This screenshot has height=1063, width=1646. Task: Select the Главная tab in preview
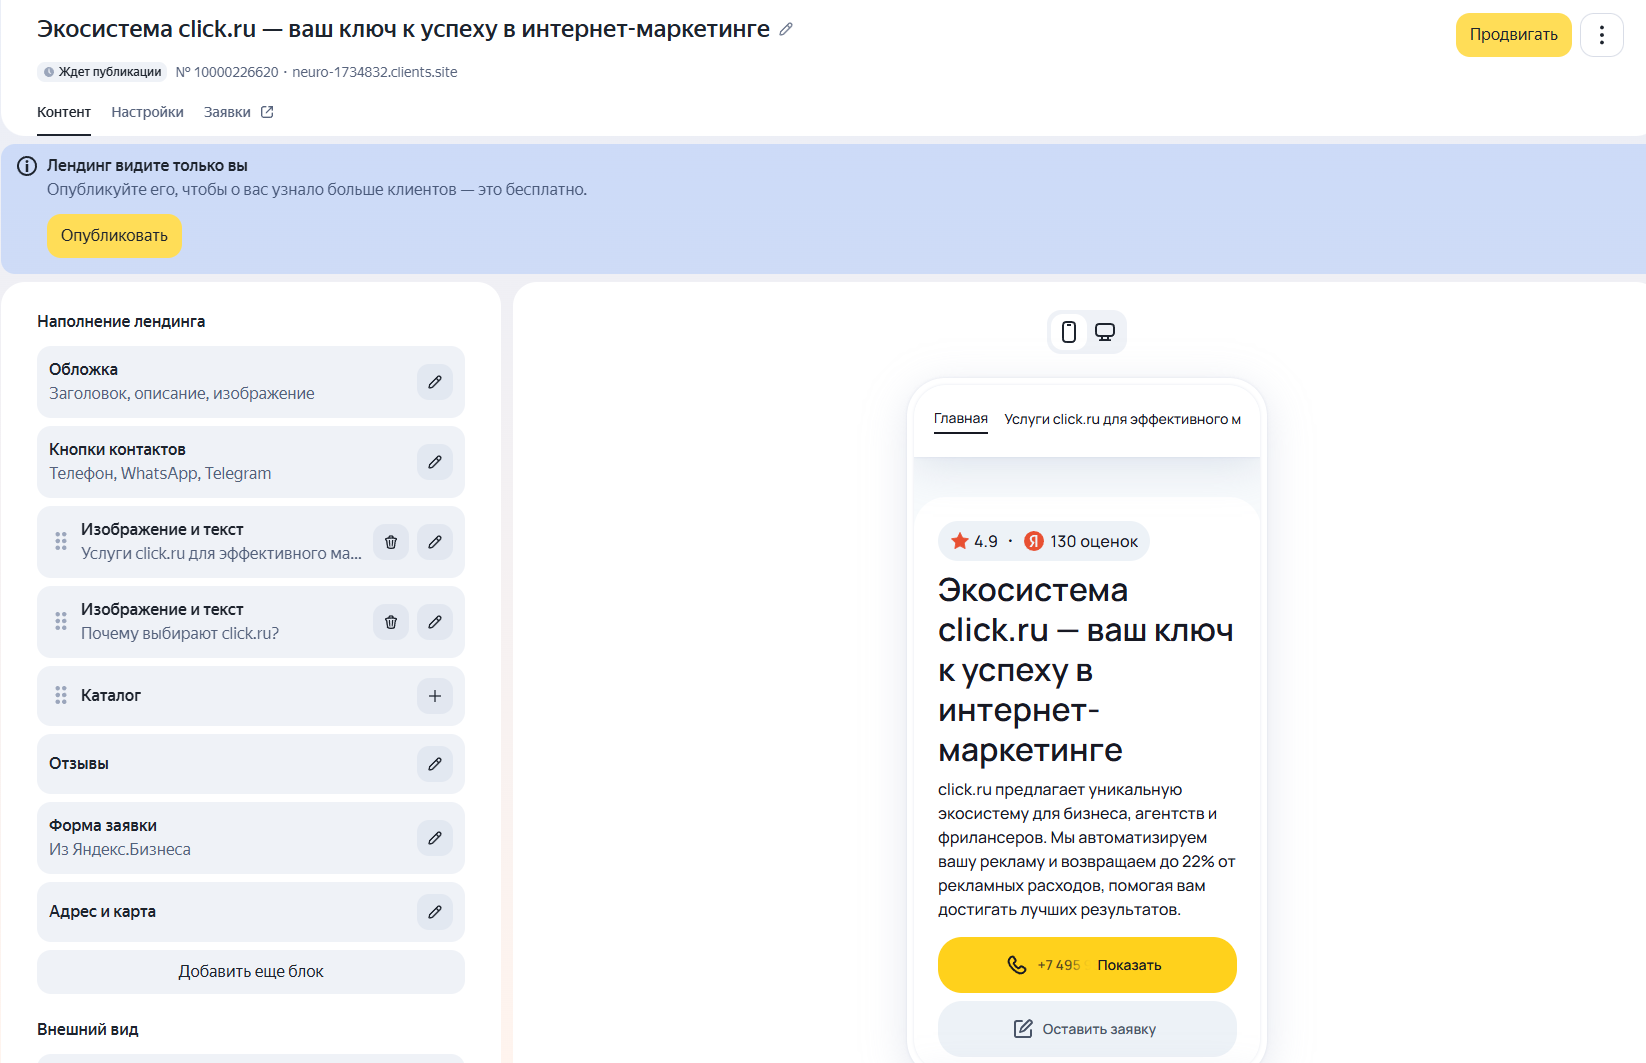[x=961, y=419]
